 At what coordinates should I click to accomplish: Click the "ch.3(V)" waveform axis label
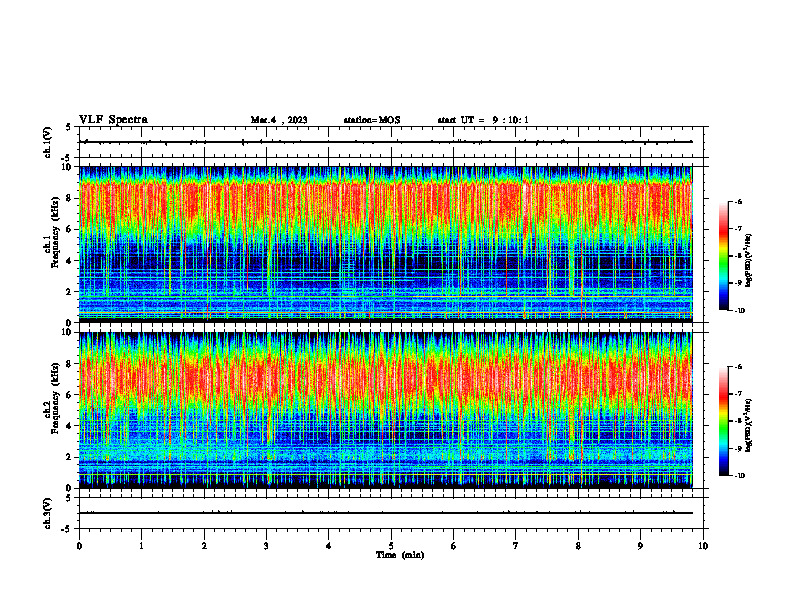(x=48, y=514)
